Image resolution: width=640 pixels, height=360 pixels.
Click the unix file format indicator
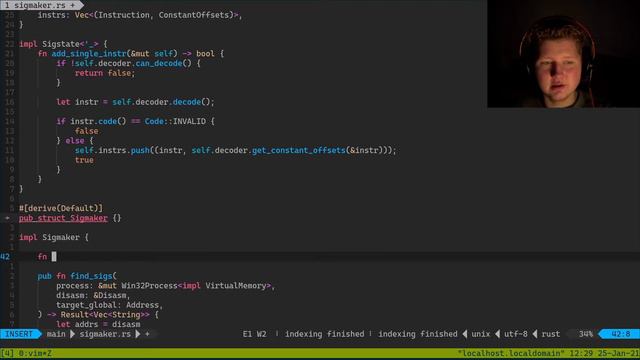(480, 334)
